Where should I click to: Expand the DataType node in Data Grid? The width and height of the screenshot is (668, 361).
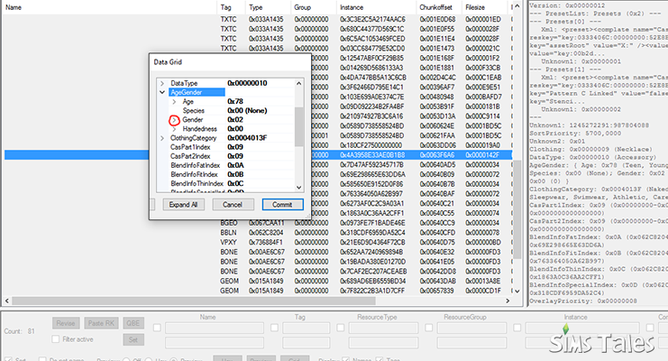(x=162, y=83)
